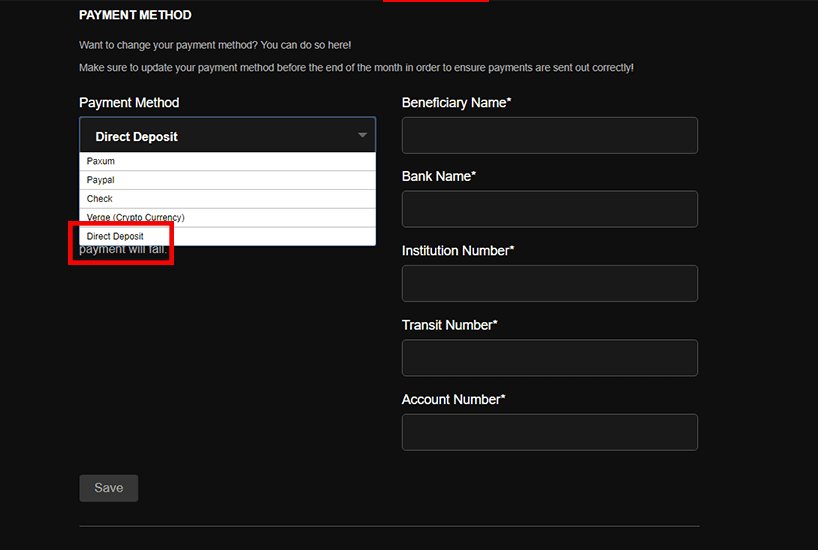Click into the Institution Number field

pyautogui.click(x=550, y=283)
